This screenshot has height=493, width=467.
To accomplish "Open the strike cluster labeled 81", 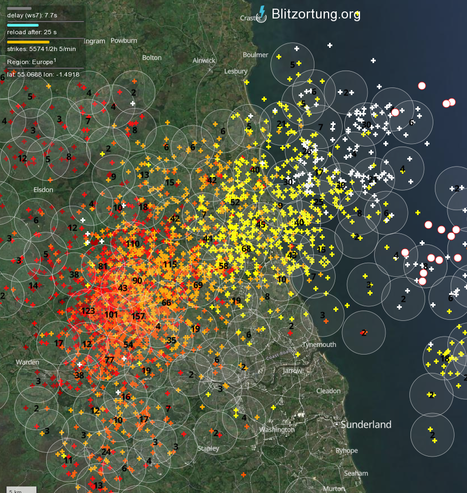I will coord(103,266).
